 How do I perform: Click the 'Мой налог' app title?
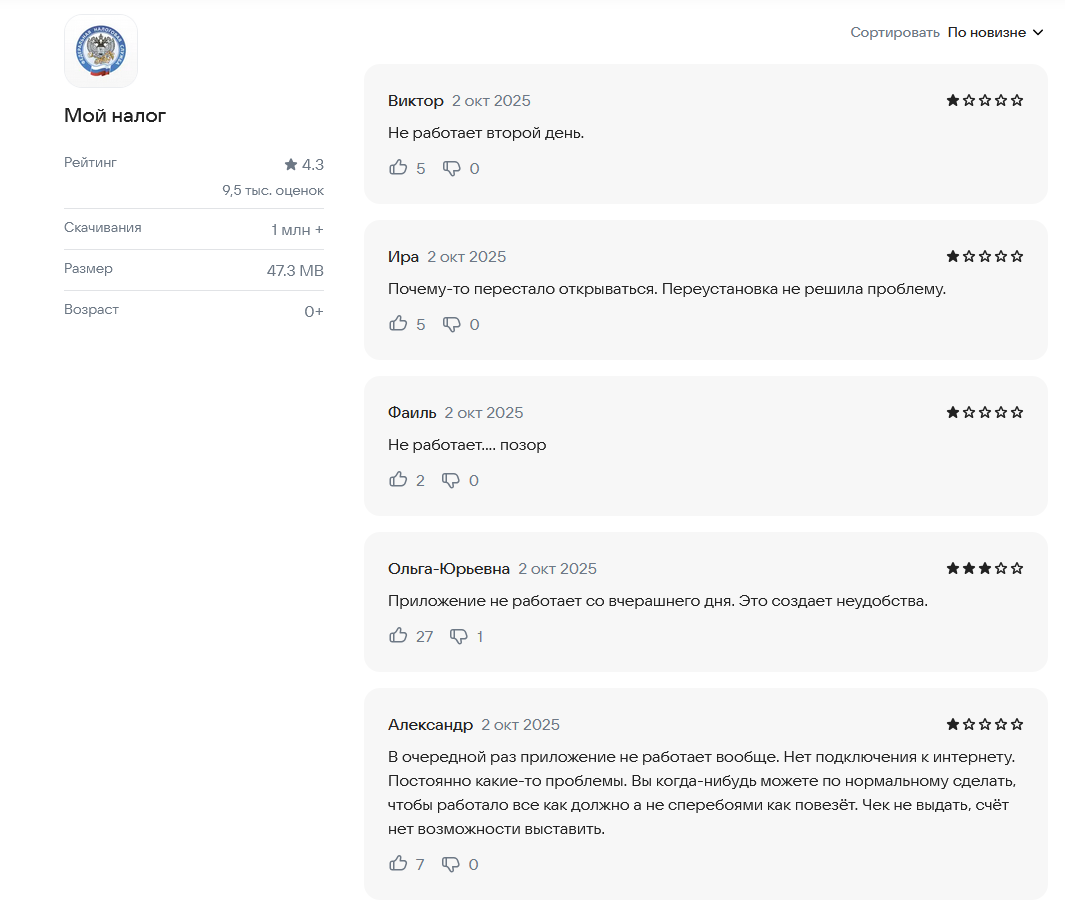(115, 116)
